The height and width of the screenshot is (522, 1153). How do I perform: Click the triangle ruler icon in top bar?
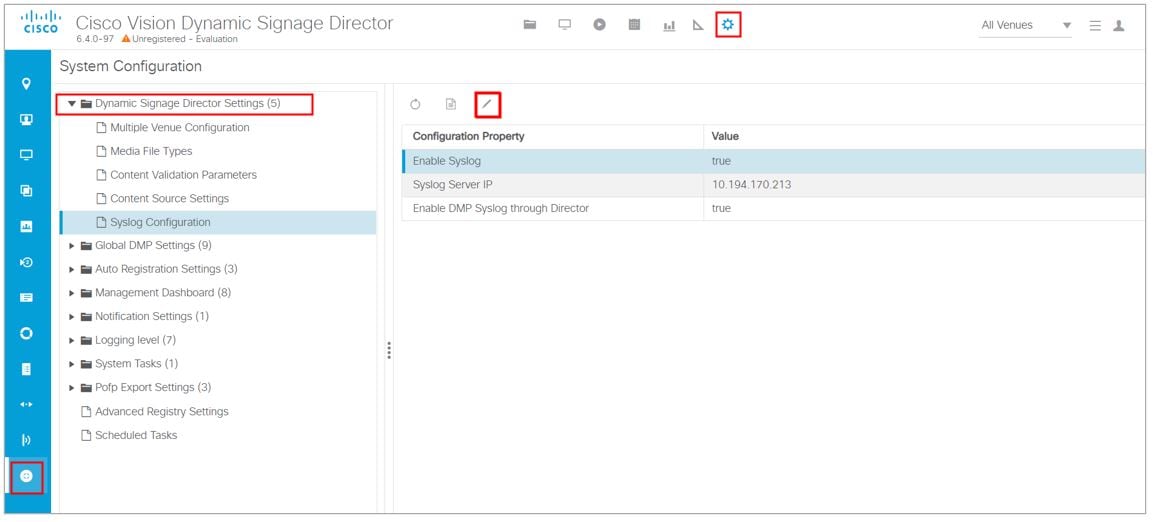click(699, 26)
